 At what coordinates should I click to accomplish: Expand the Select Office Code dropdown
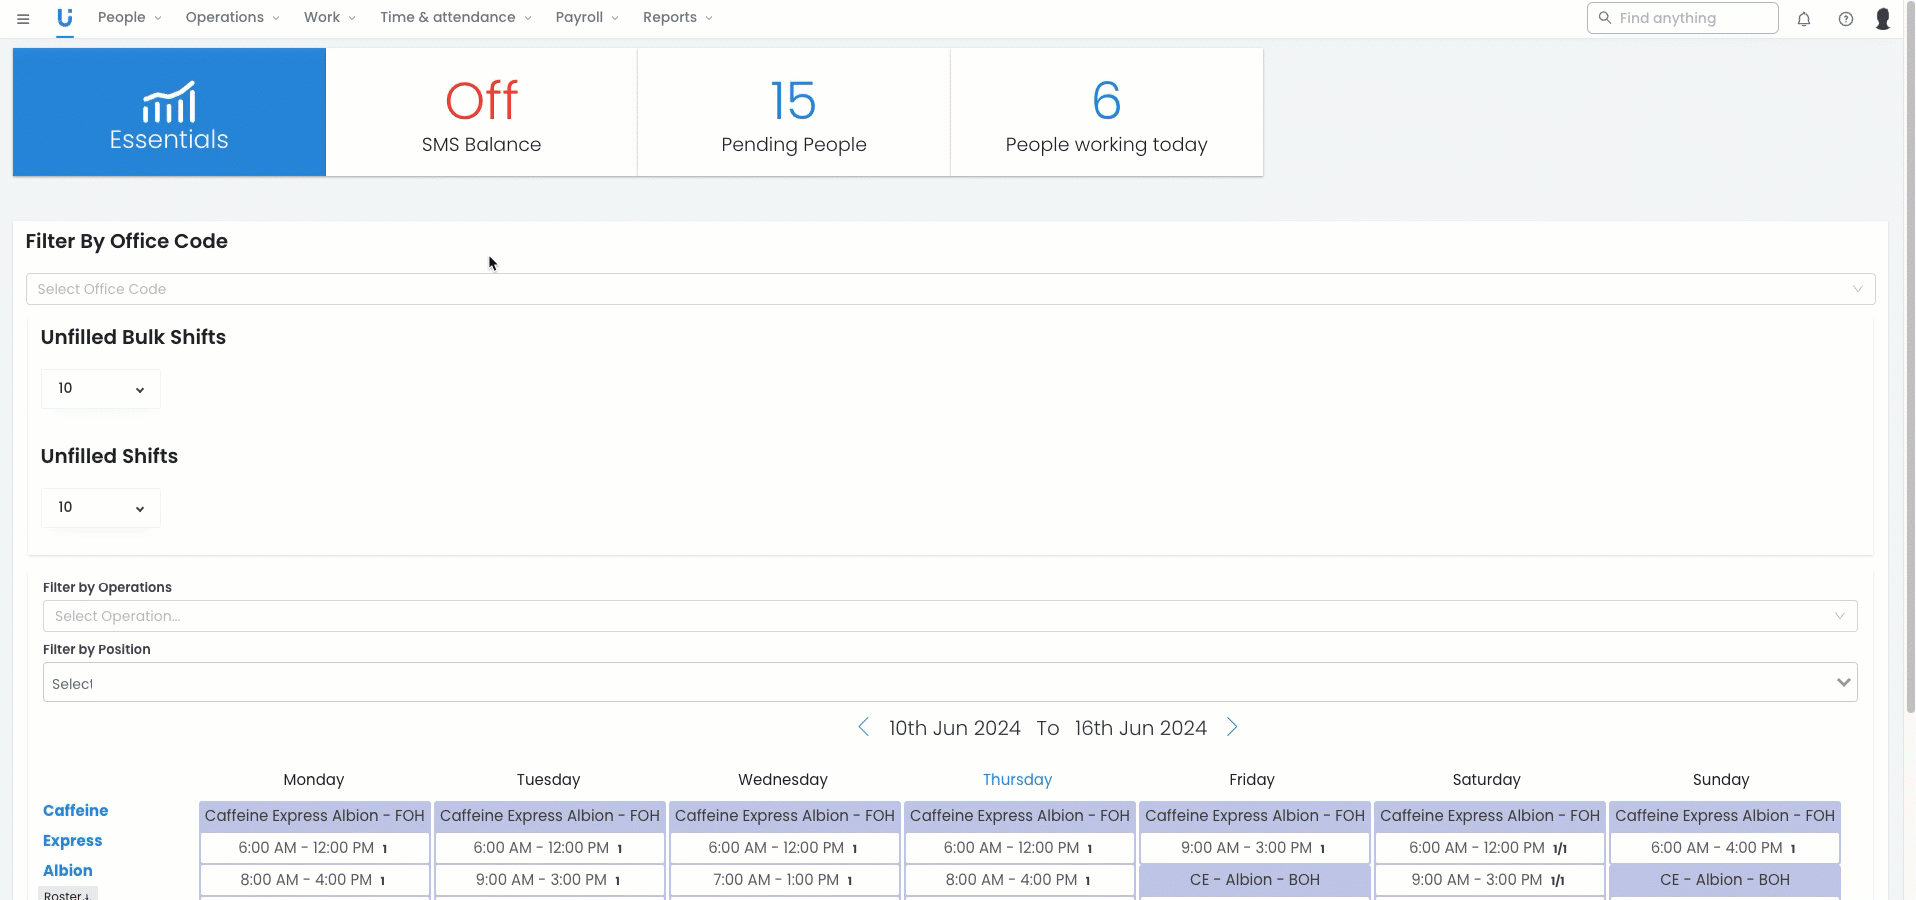point(950,289)
